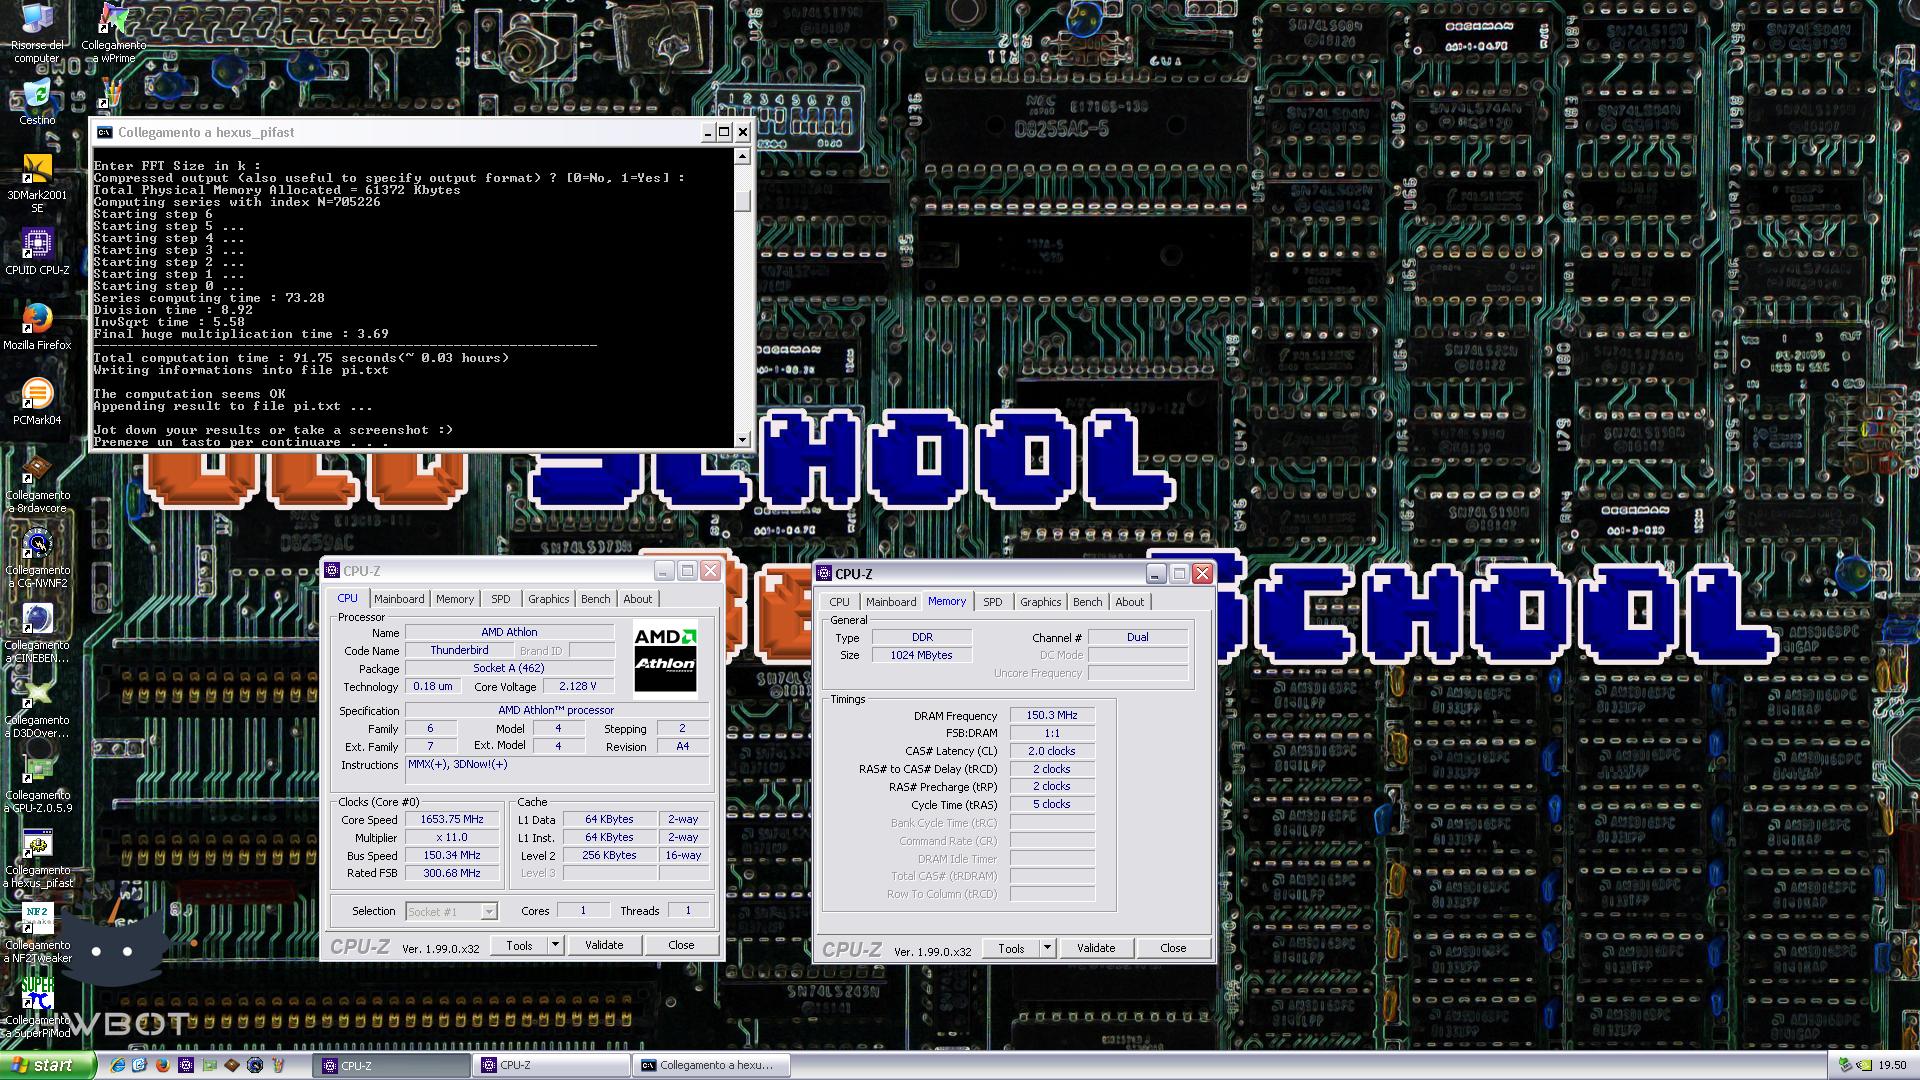Launch the Mozilla Firefox desktop shortcut
This screenshot has height=1080, width=1920.
(x=37, y=327)
